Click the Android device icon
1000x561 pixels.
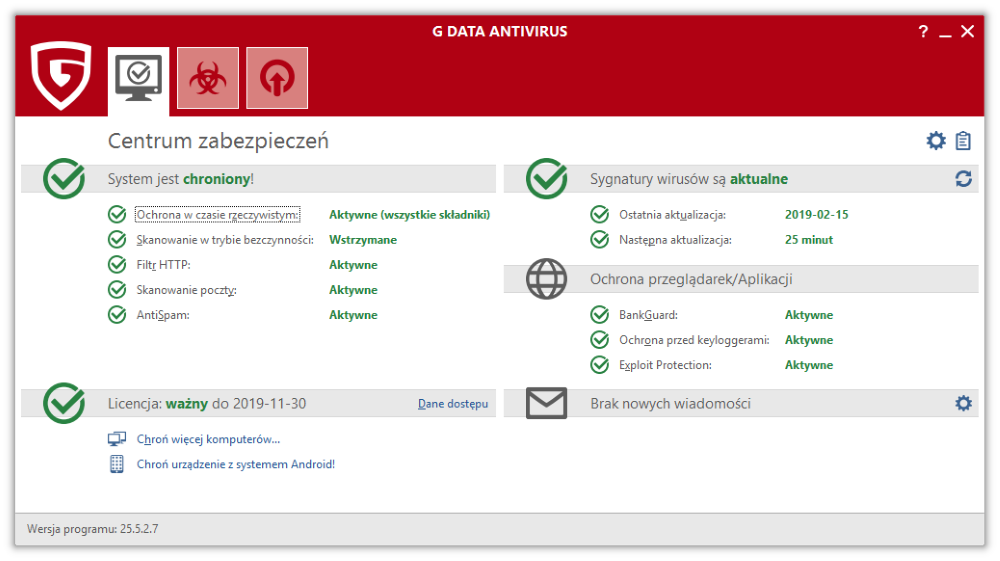[x=117, y=464]
